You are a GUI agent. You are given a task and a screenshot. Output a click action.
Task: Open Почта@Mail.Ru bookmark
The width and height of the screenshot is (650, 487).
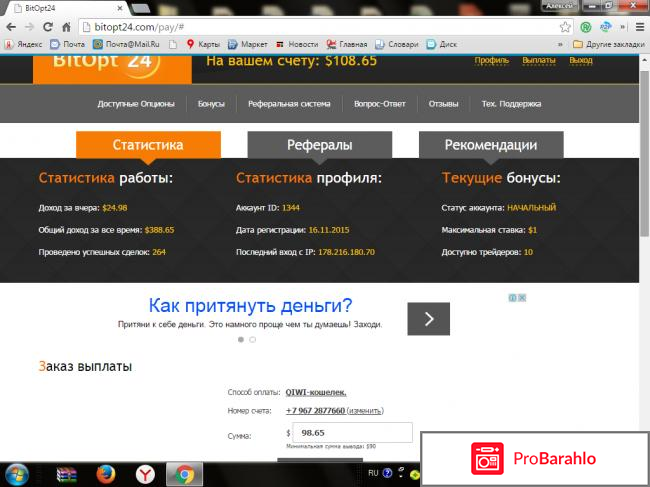[126, 44]
